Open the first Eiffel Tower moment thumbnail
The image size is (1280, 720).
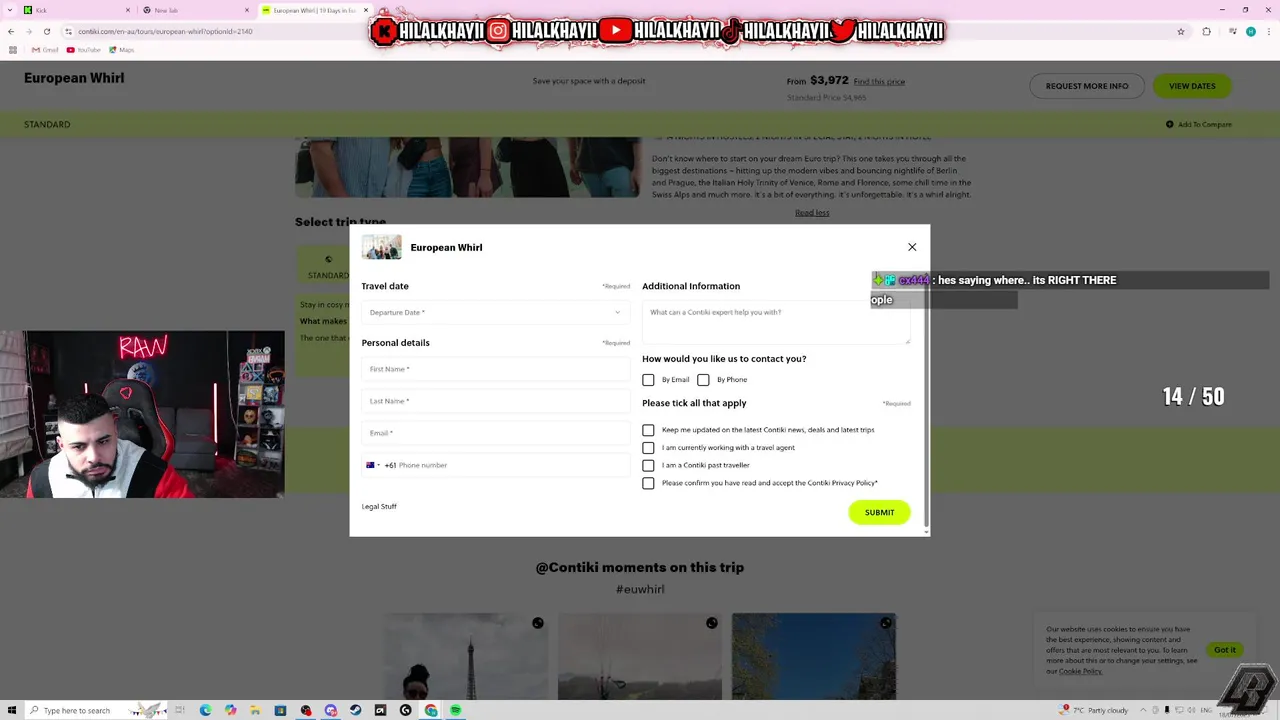point(467,657)
